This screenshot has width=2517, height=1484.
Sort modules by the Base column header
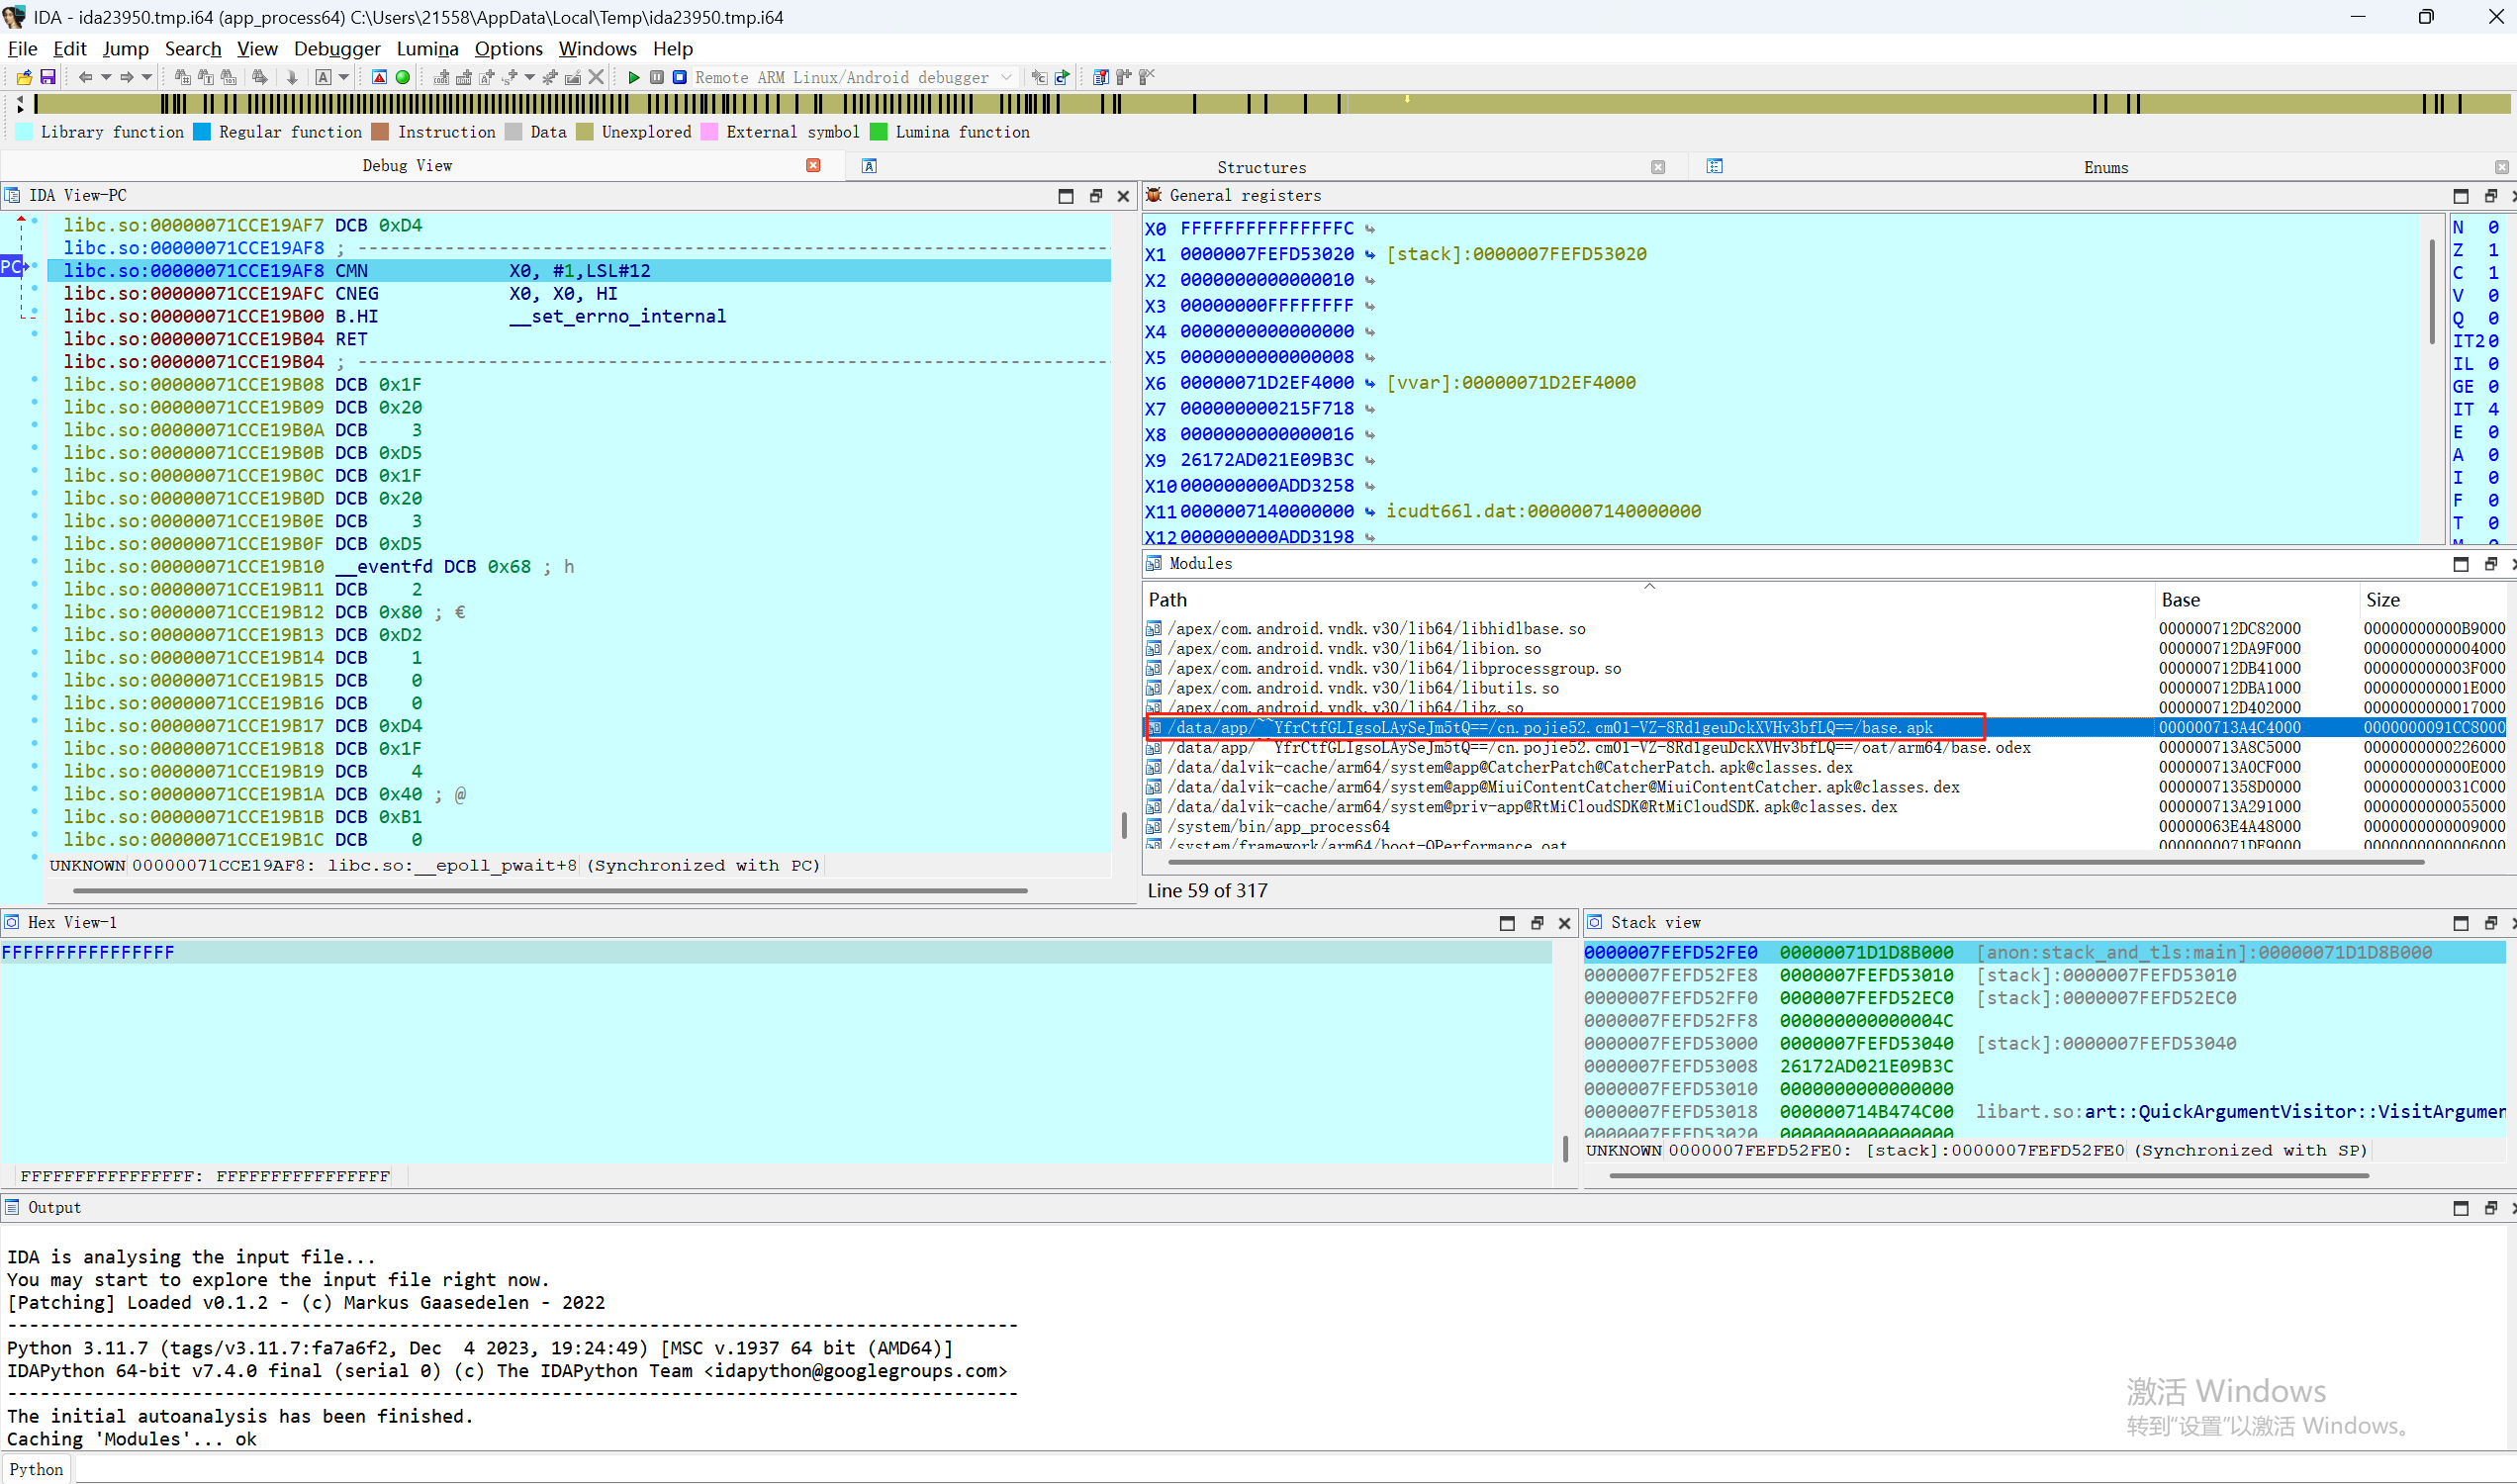(x=2180, y=600)
